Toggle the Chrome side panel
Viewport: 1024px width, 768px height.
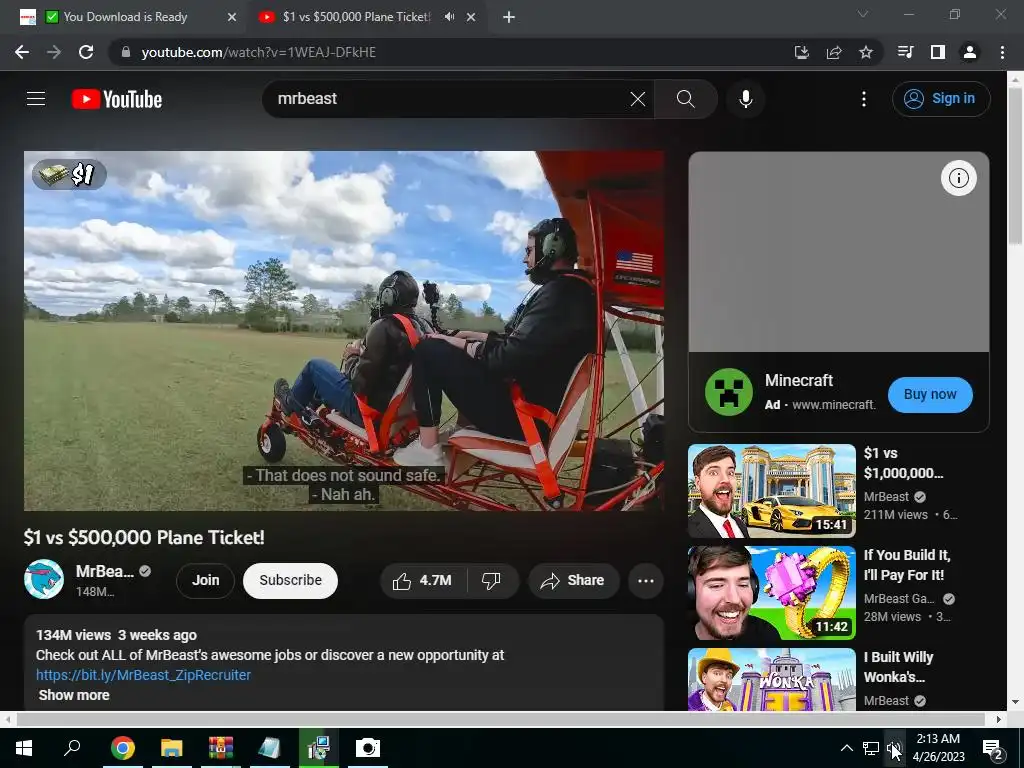coord(938,52)
